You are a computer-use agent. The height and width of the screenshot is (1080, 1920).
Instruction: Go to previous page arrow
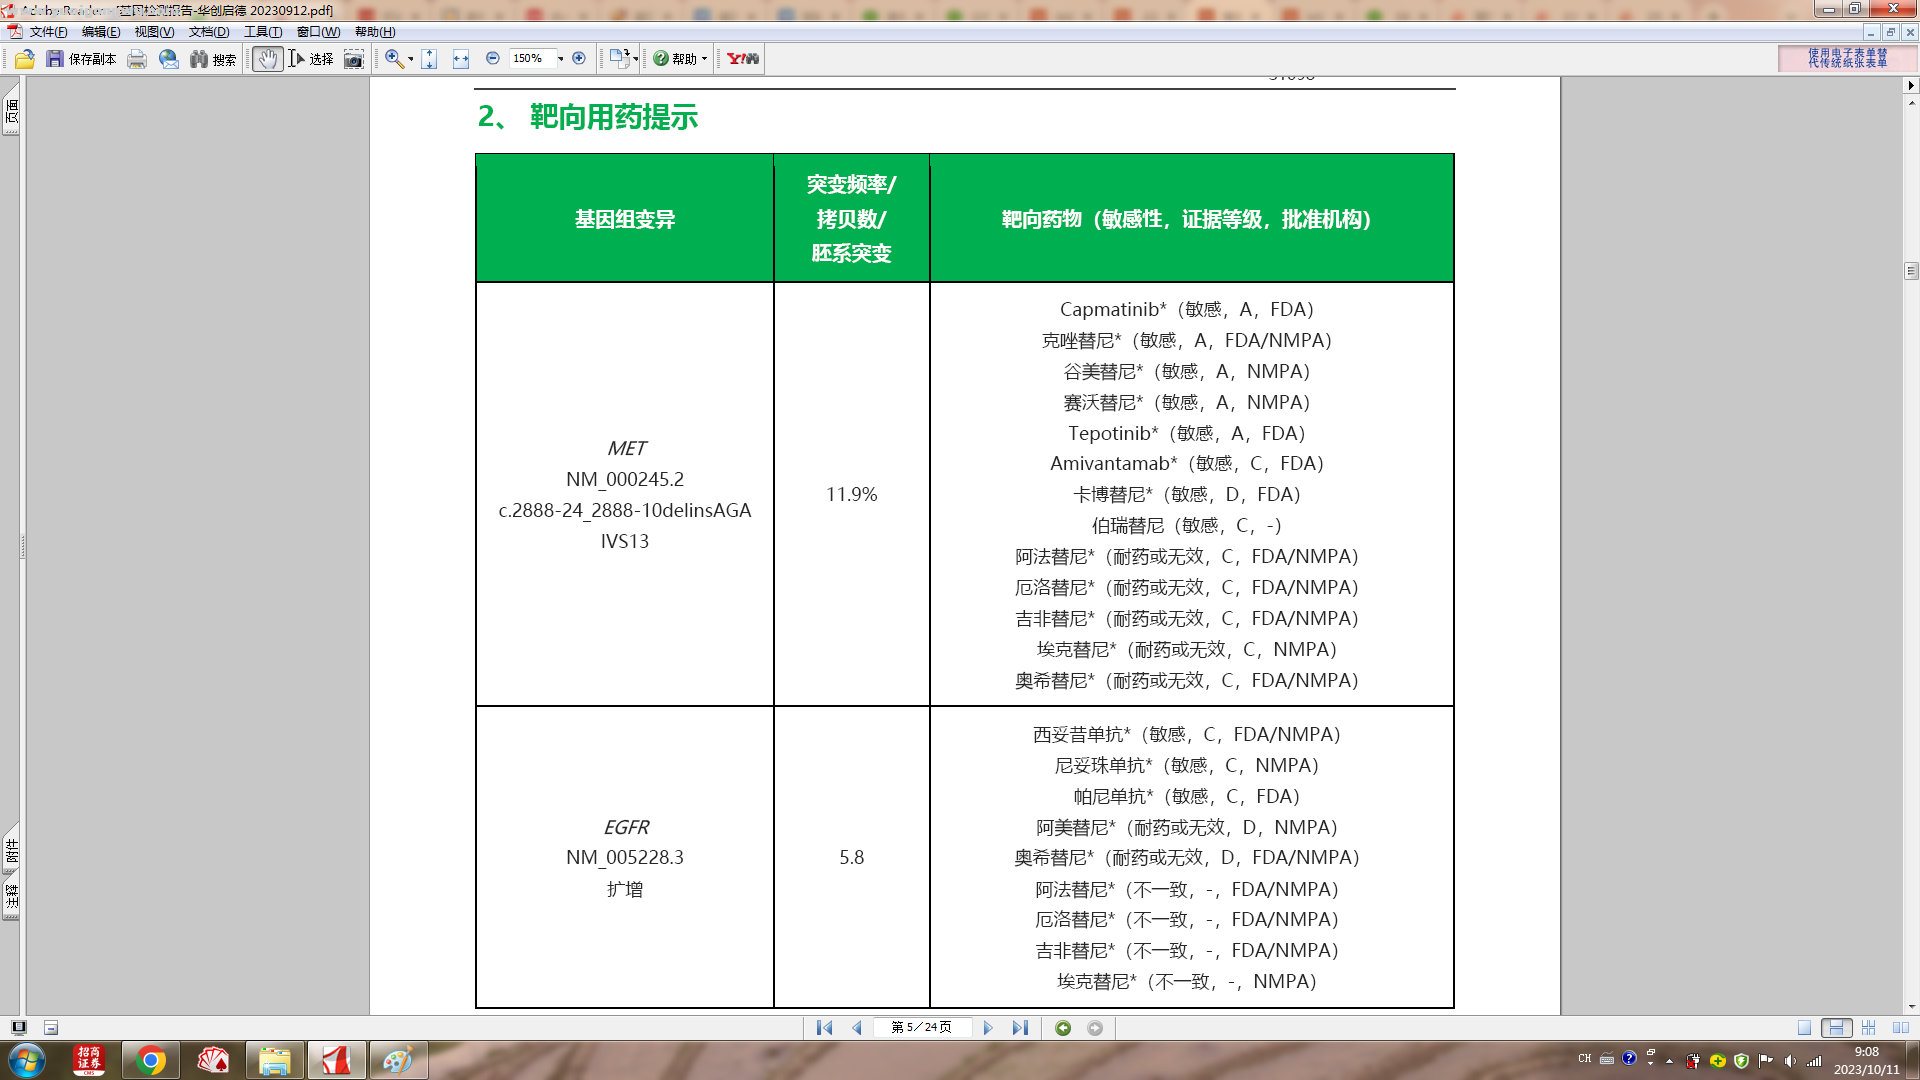tap(857, 1028)
